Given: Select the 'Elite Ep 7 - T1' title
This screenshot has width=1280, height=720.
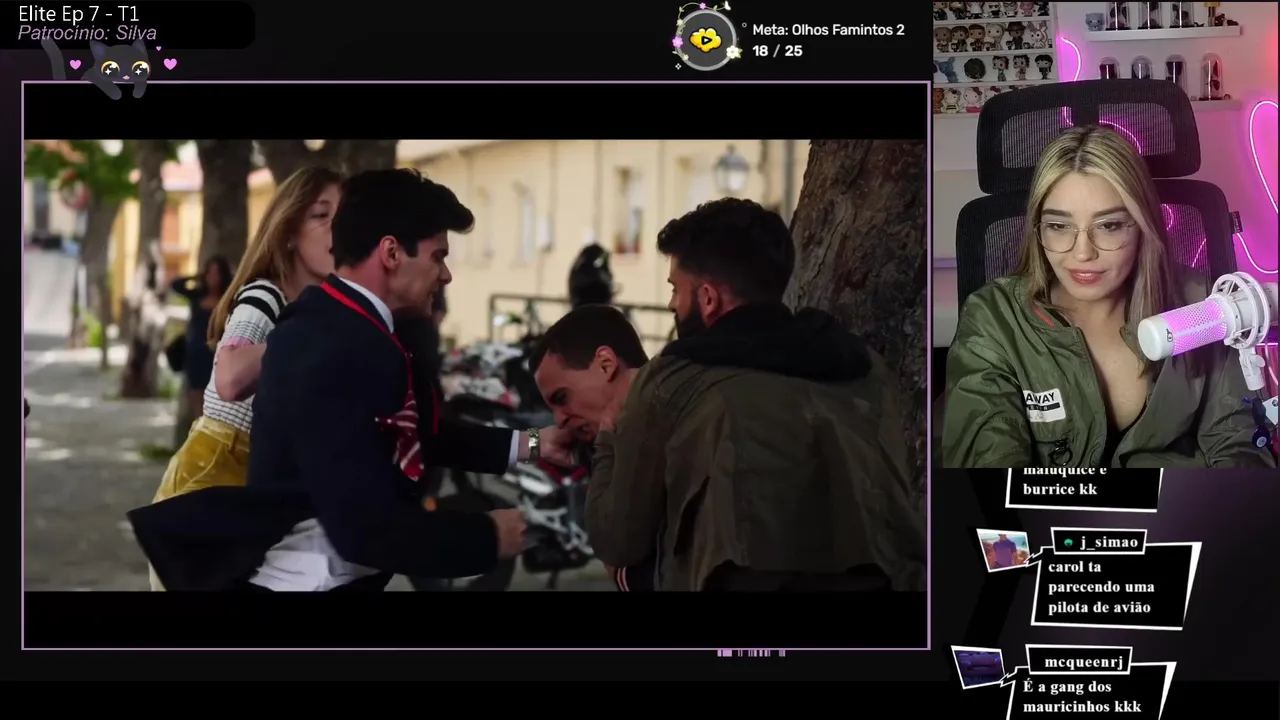Looking at the screenshot, I should tap(79, 14).
